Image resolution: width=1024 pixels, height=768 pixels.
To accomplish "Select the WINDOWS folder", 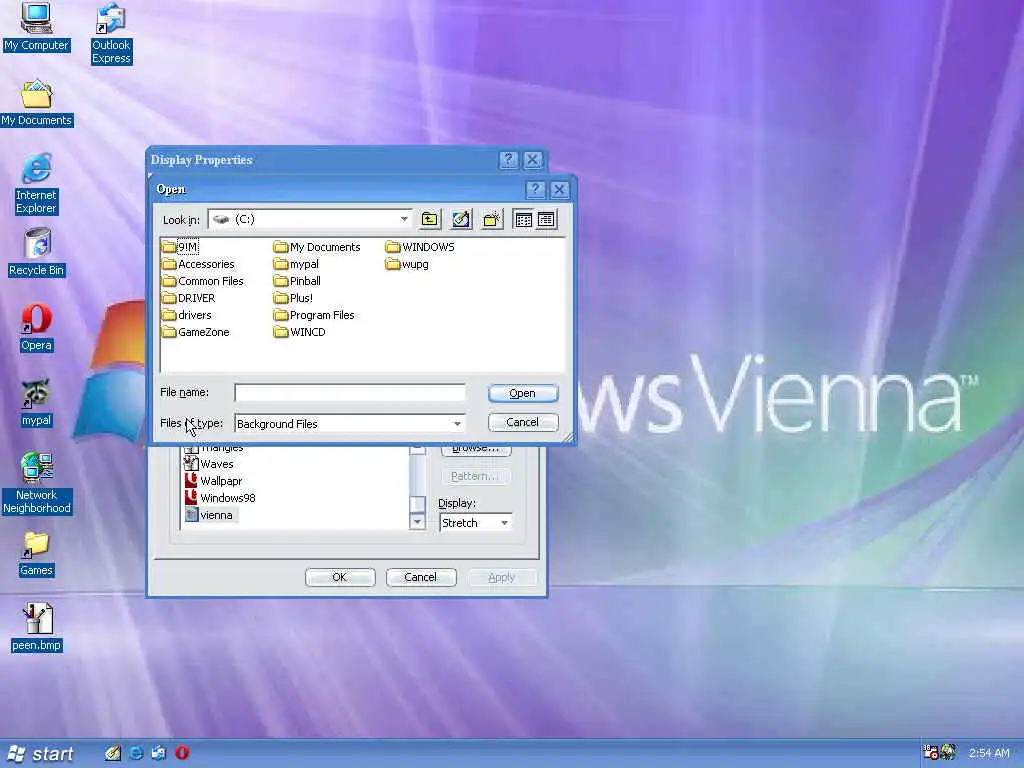I will coord(420,247).
